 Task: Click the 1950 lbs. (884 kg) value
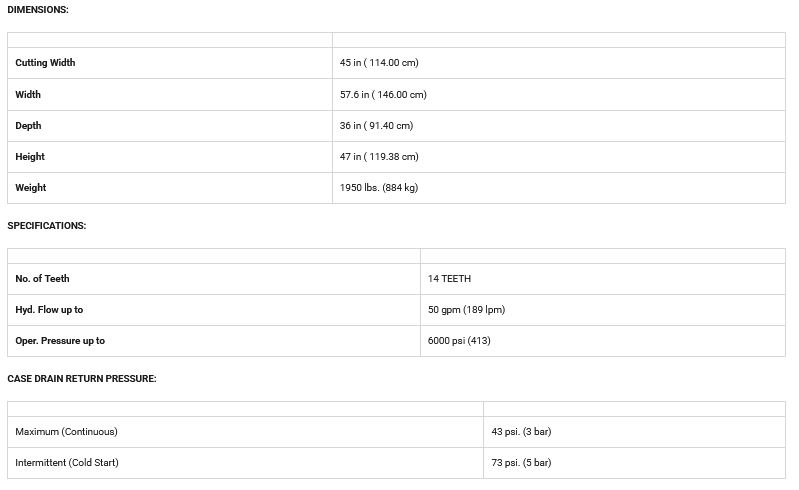[x=379, y=188]
